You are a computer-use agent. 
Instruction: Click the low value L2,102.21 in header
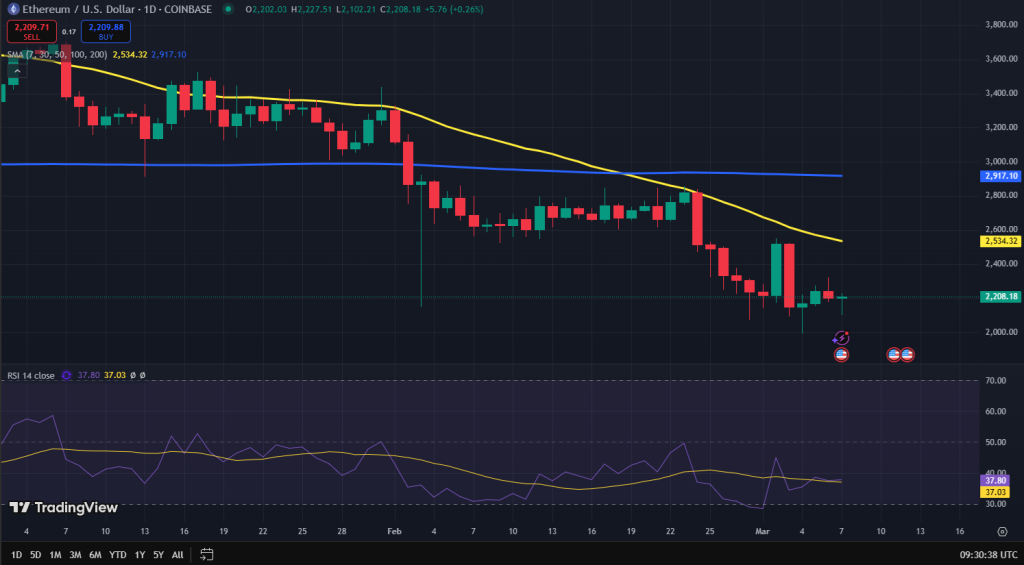[357, 9]
